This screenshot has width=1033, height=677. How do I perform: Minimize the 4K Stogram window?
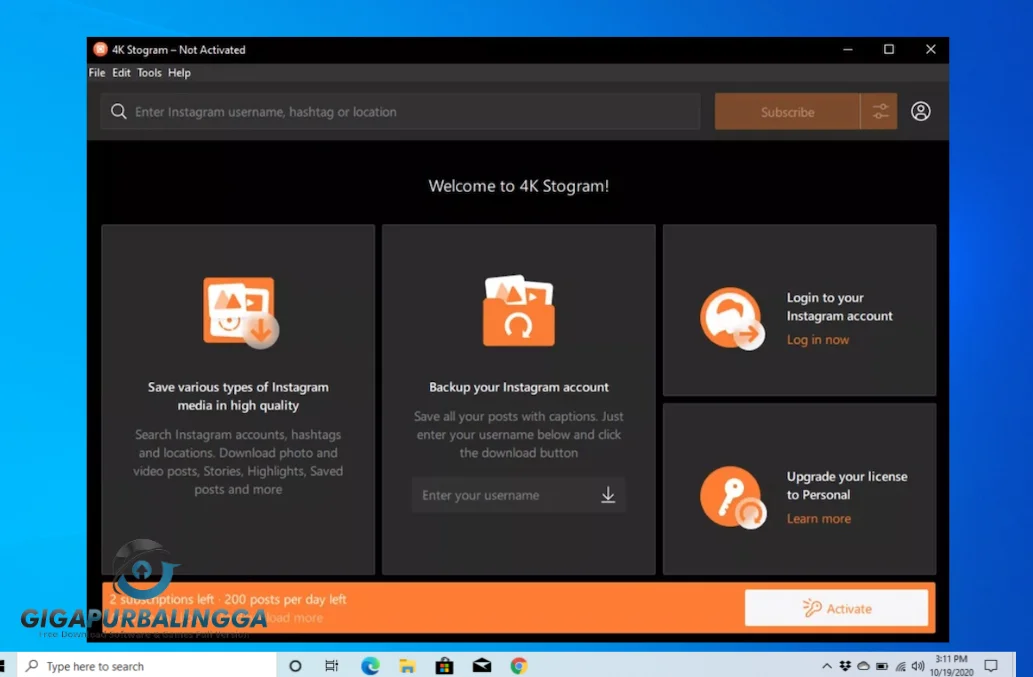(x=848, y=49)
